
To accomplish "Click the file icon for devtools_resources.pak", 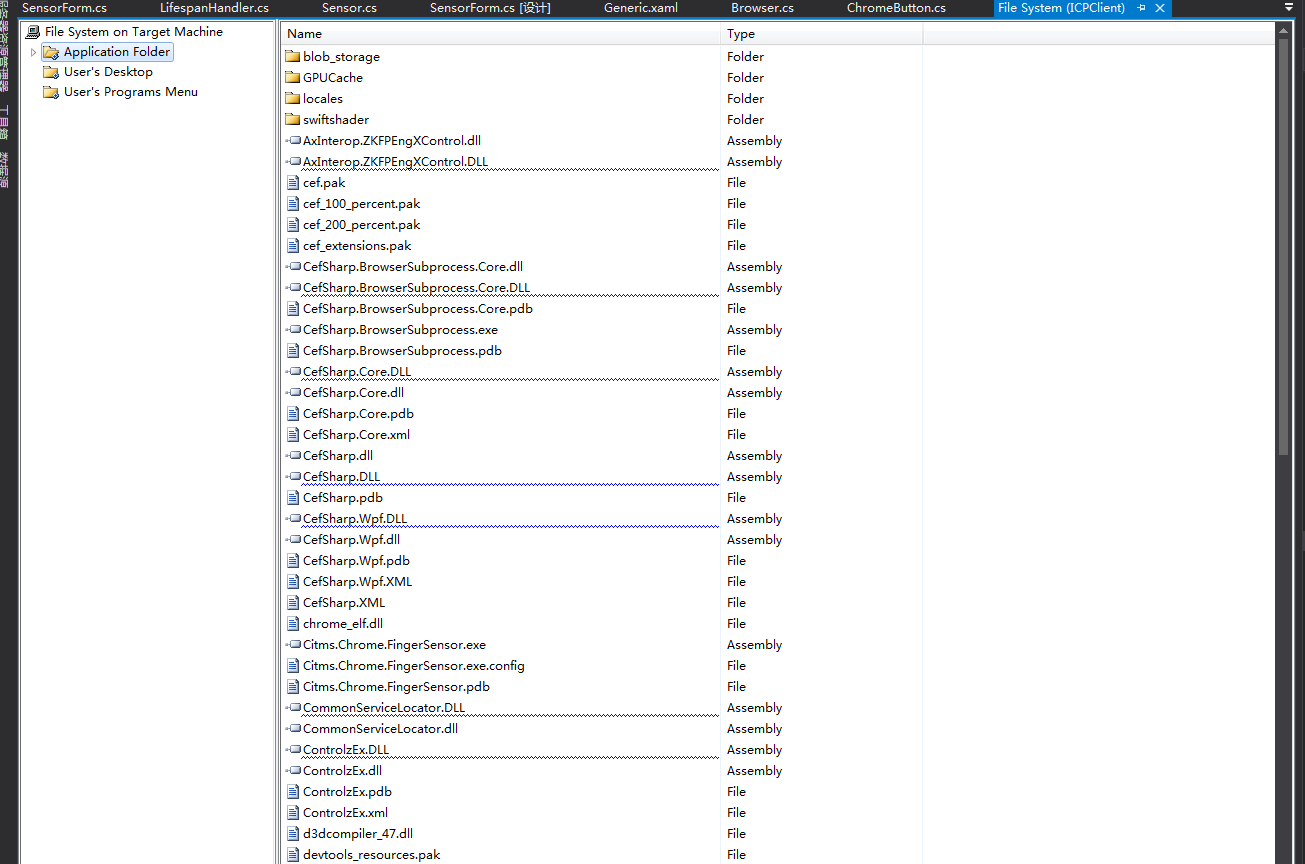I will point(293,854).
